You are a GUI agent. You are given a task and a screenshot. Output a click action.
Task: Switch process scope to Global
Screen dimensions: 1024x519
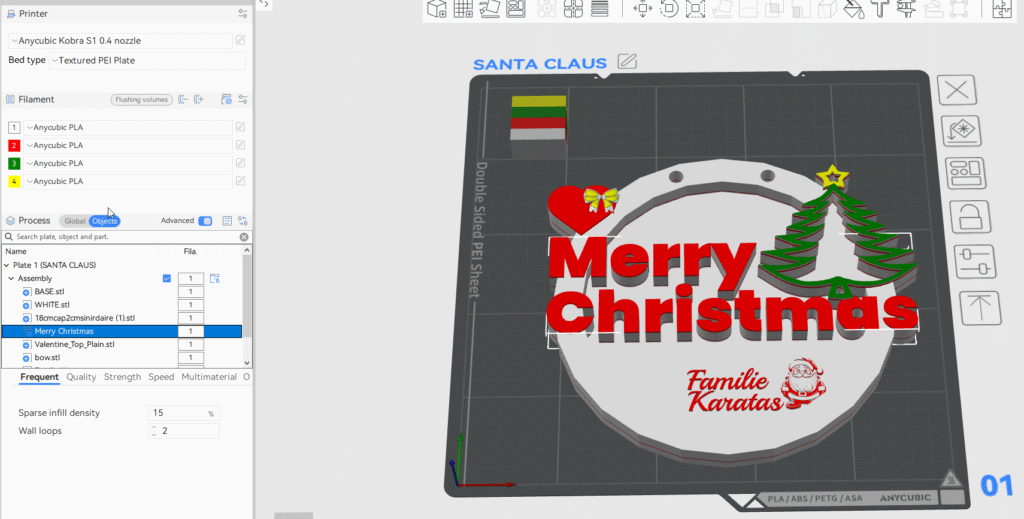pos(74,221)
